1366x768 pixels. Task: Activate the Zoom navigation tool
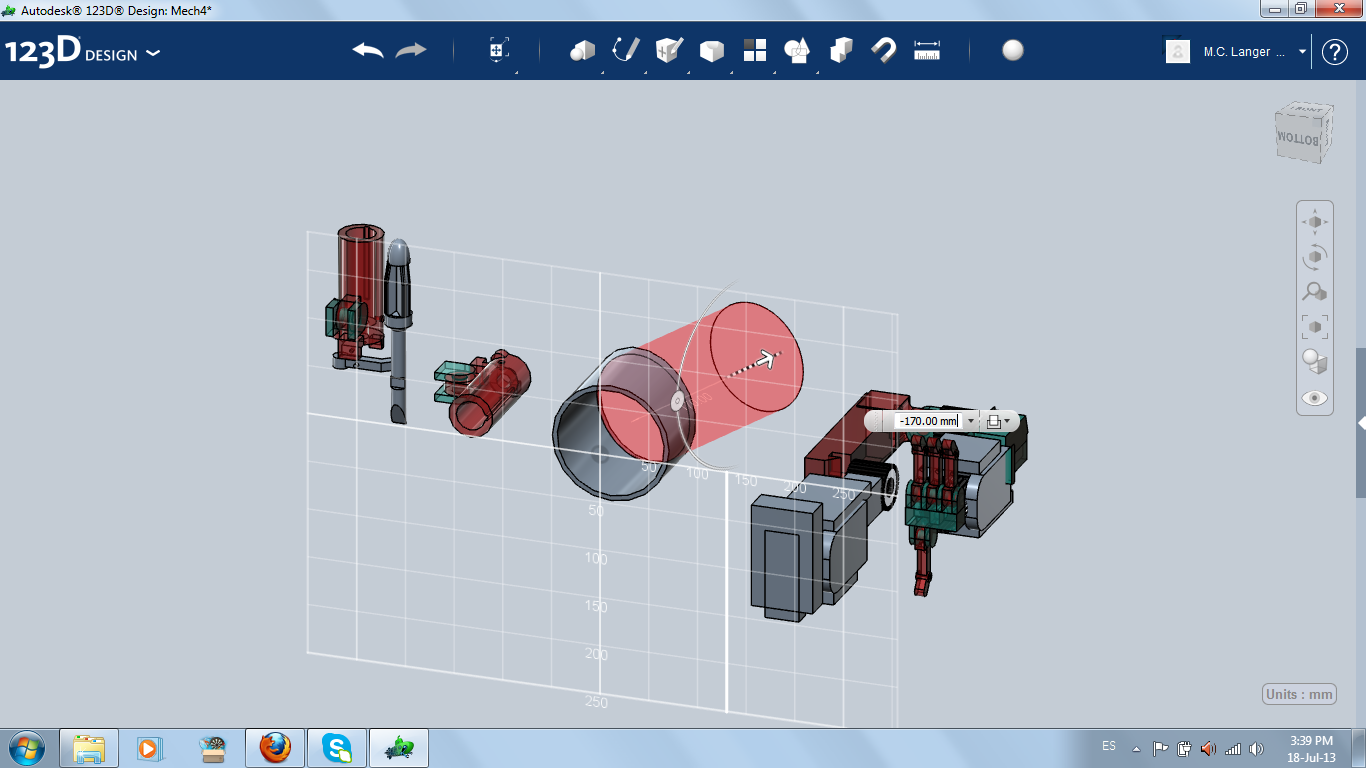1315,292
